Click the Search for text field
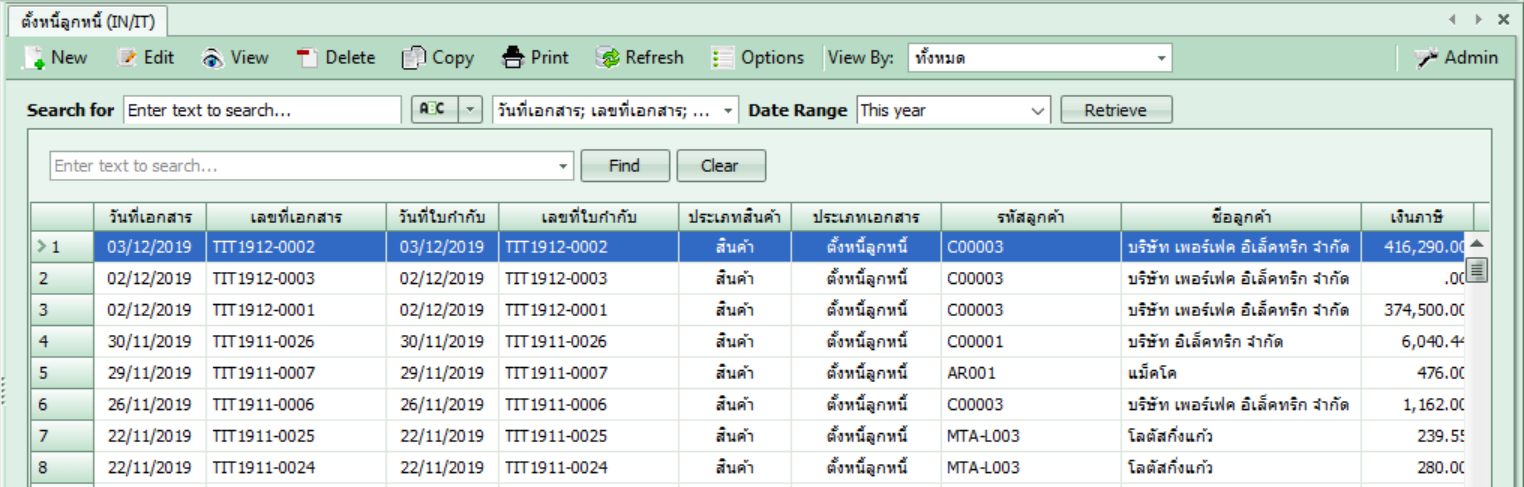The width and height of the screenshot is (1524, 487). click(262, 110)
